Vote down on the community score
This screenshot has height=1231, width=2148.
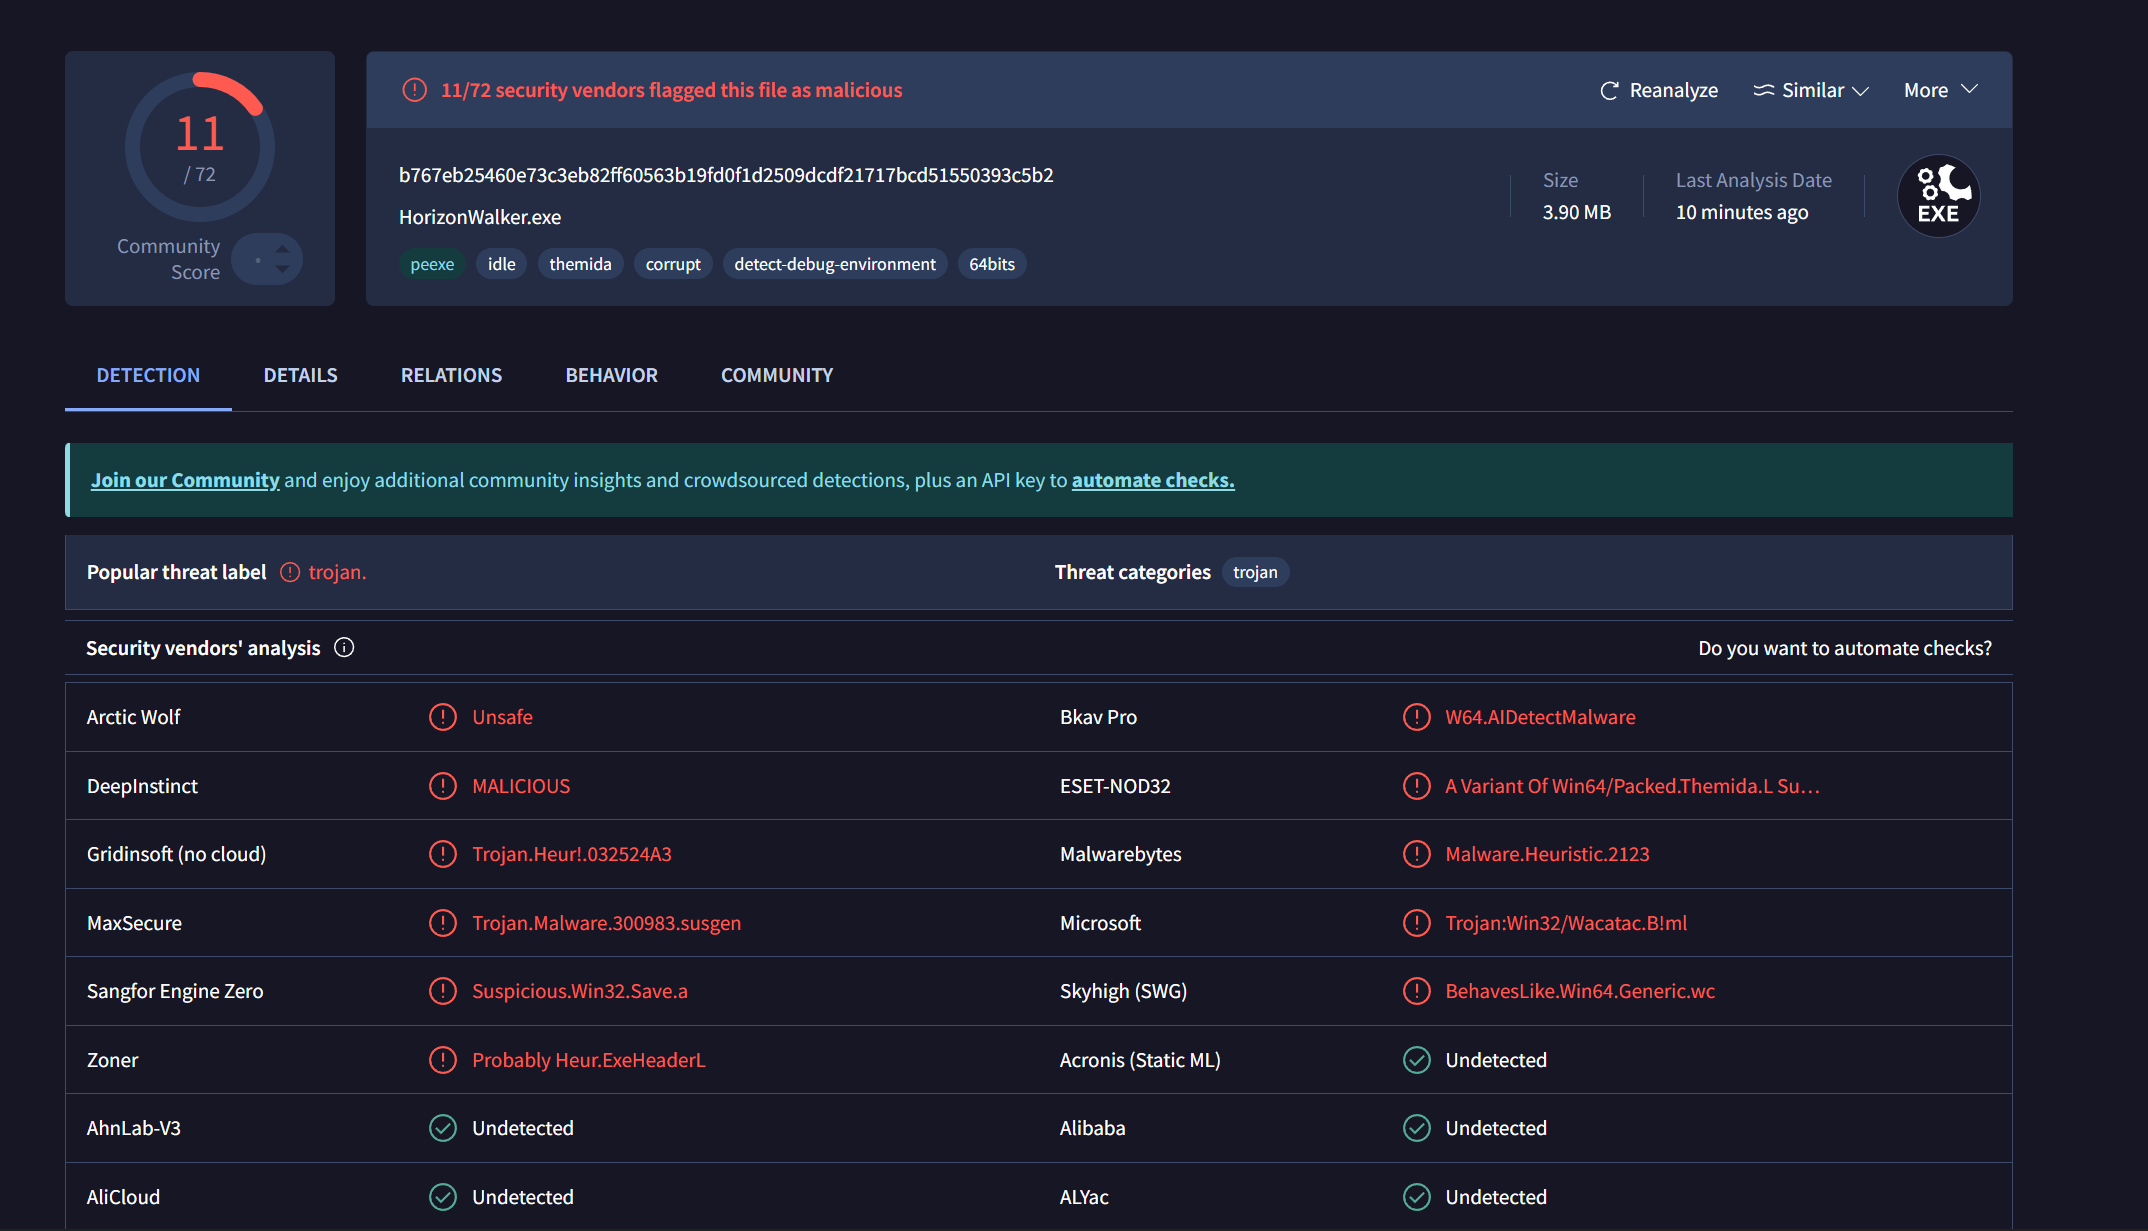(283, 269)
